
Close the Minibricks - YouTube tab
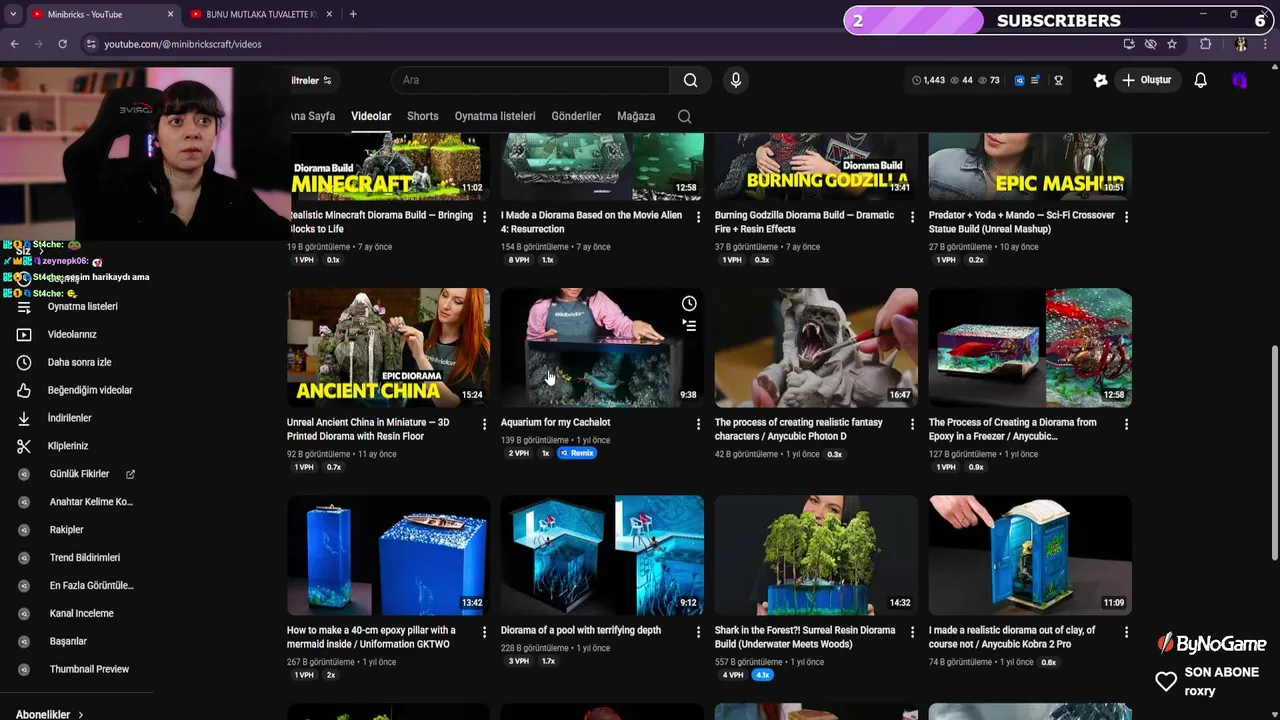pyautogui.click(x=170, y=14)
